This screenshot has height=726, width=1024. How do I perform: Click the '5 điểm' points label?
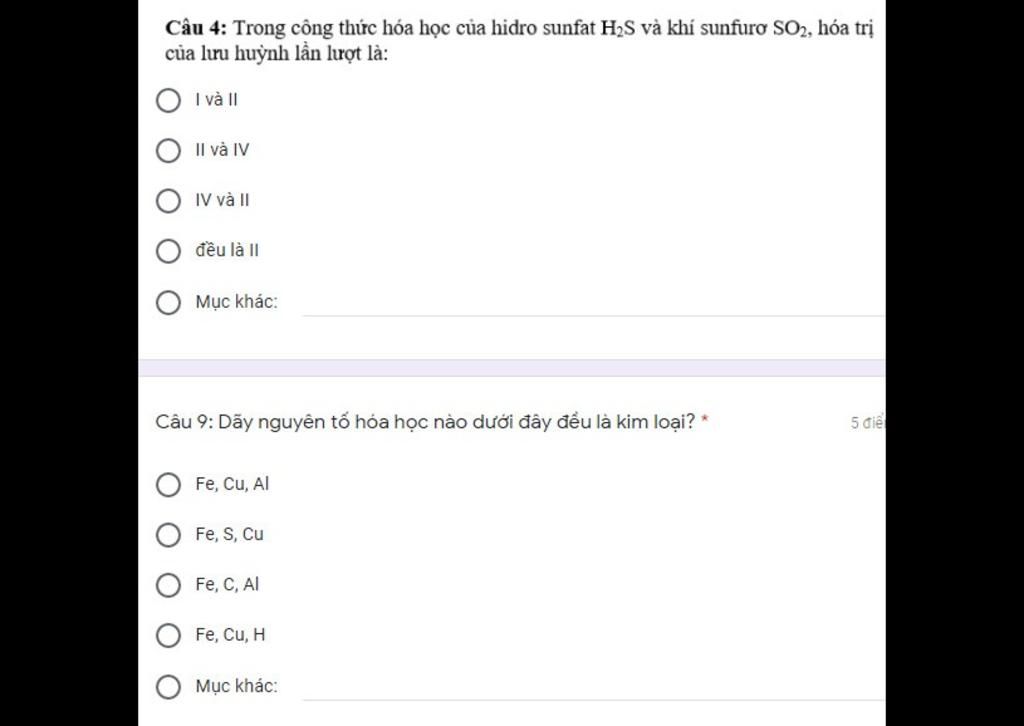pos(867,423)
